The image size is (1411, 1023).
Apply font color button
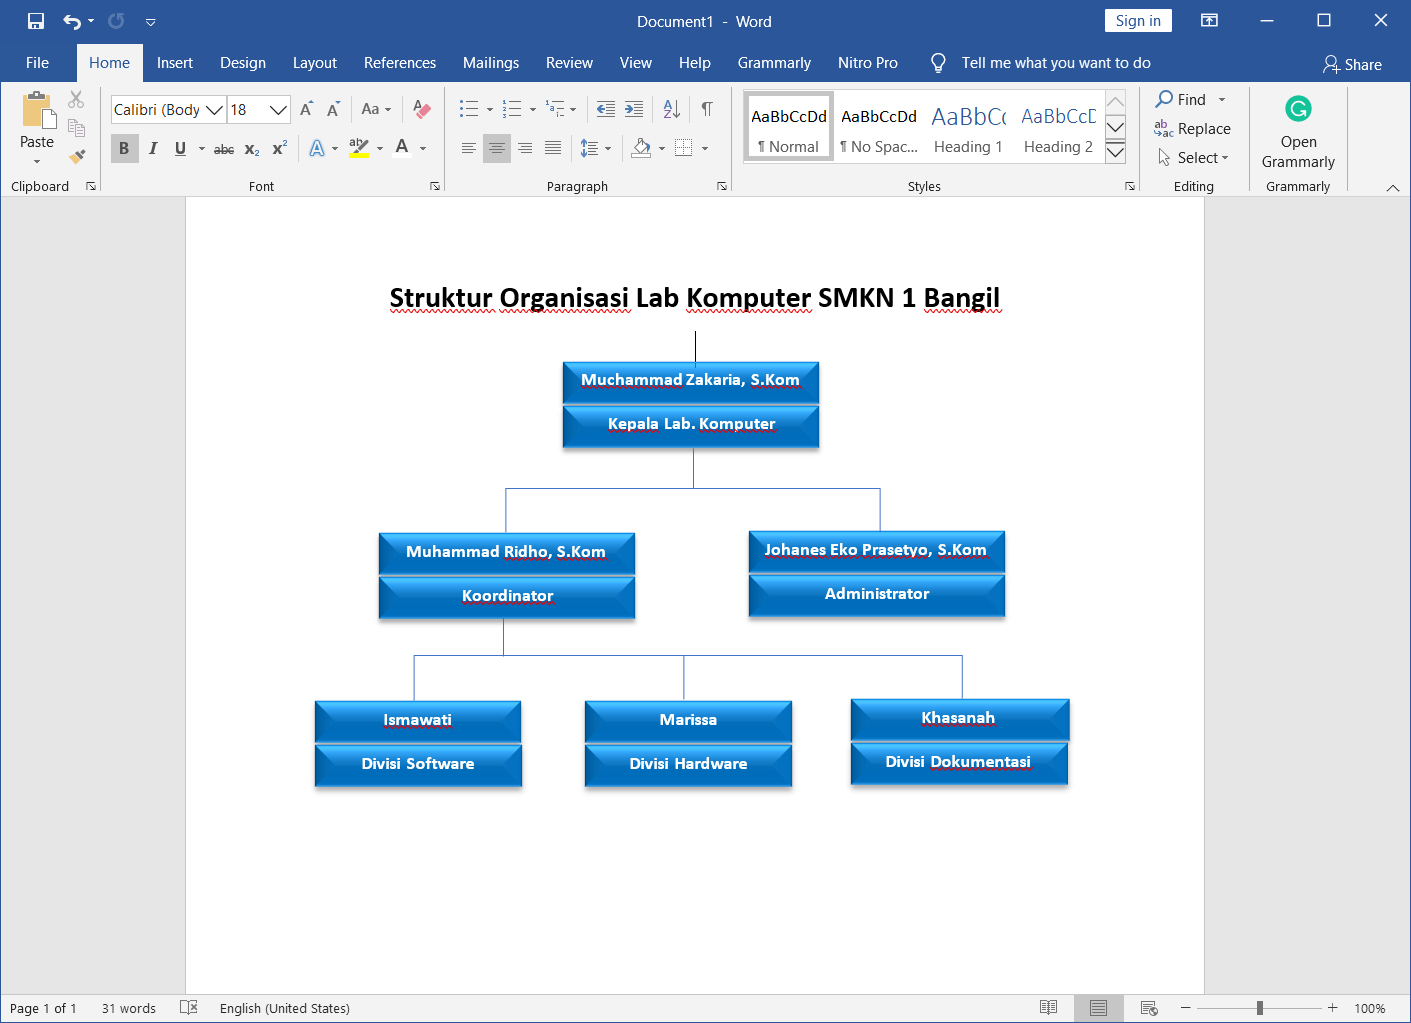point(402,148)
